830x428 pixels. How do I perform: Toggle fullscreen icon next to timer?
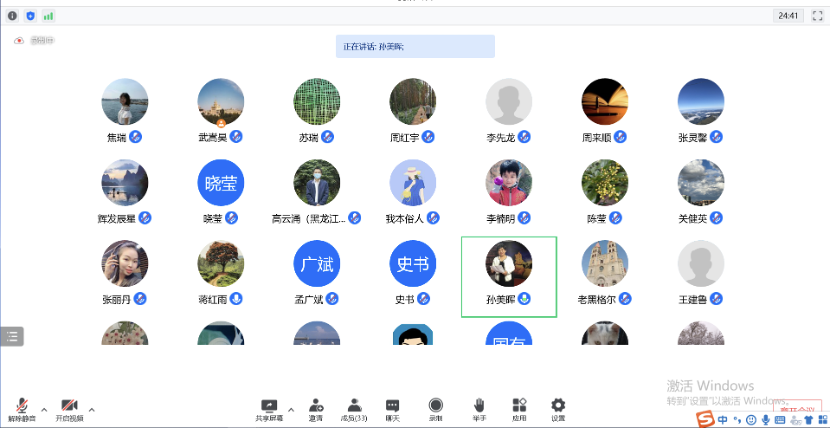[814, 16]
